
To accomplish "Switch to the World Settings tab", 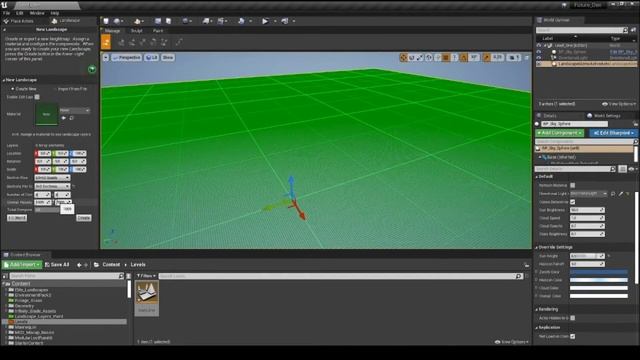I will pos(604,116).
